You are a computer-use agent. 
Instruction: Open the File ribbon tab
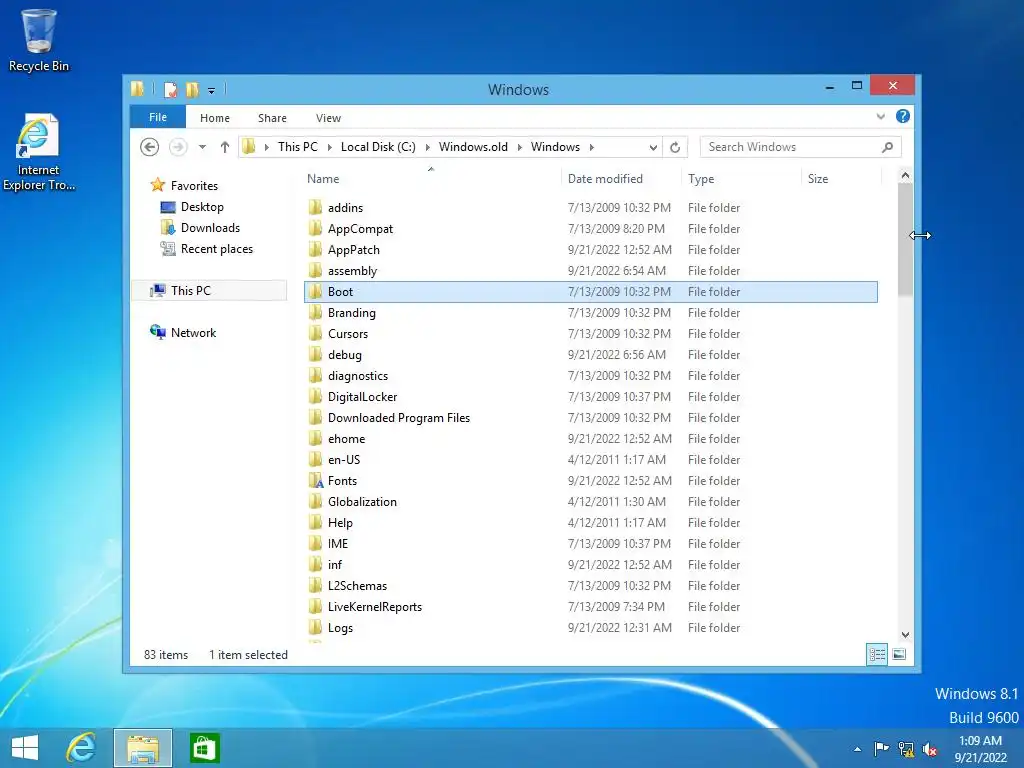point(158,118)
